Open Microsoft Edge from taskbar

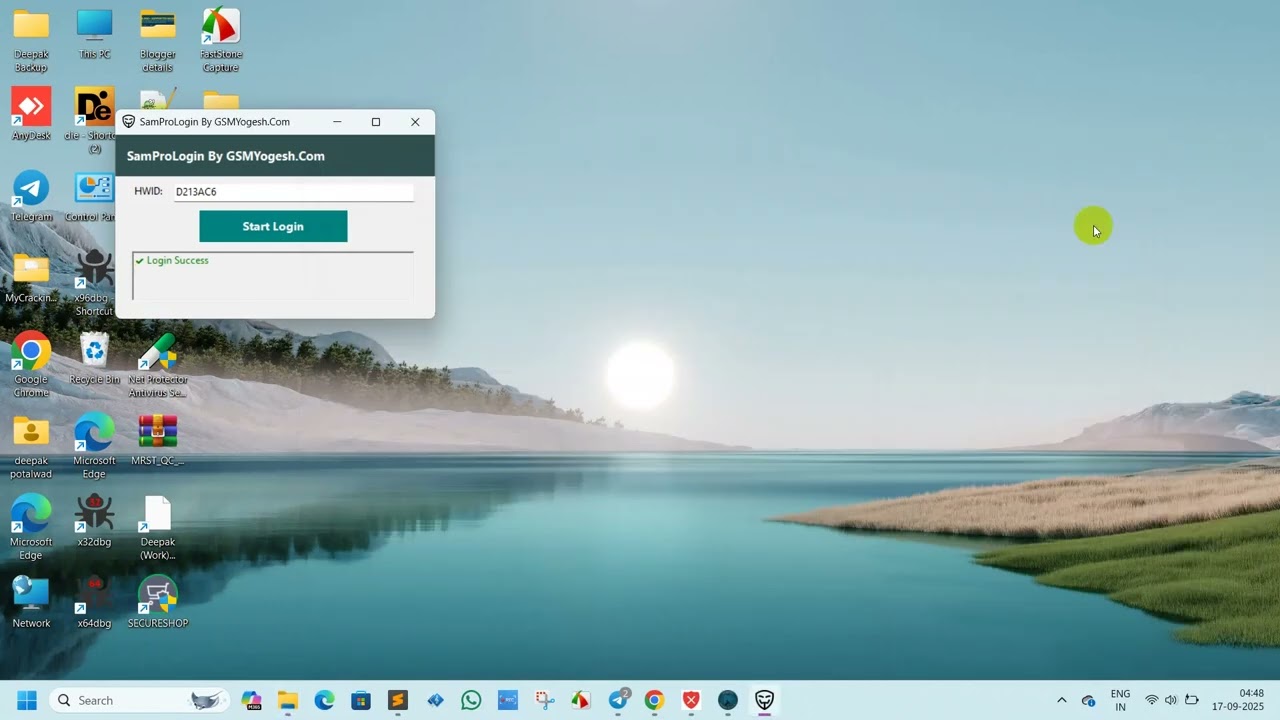(x=324, y=700)
